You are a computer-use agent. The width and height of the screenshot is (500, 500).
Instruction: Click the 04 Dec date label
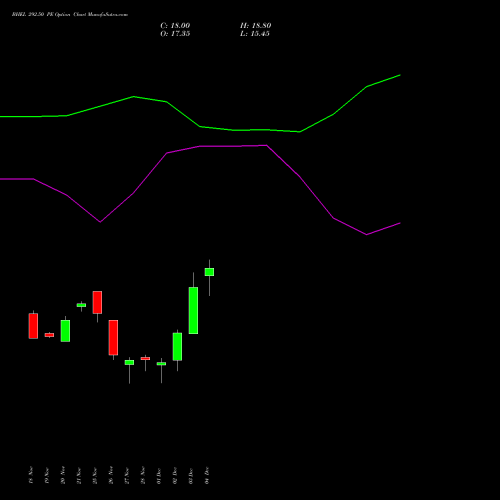pyautogui.click(x=207, y=475)
